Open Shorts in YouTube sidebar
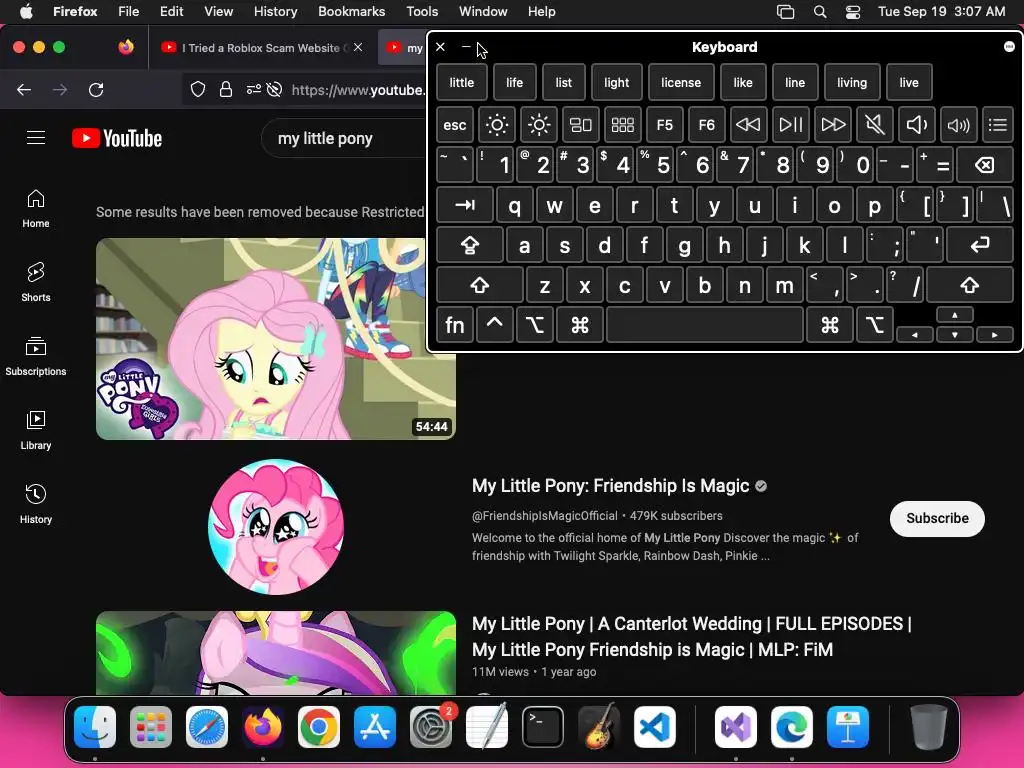Viewport: 1024px width, 768px height. coord(36,282)
